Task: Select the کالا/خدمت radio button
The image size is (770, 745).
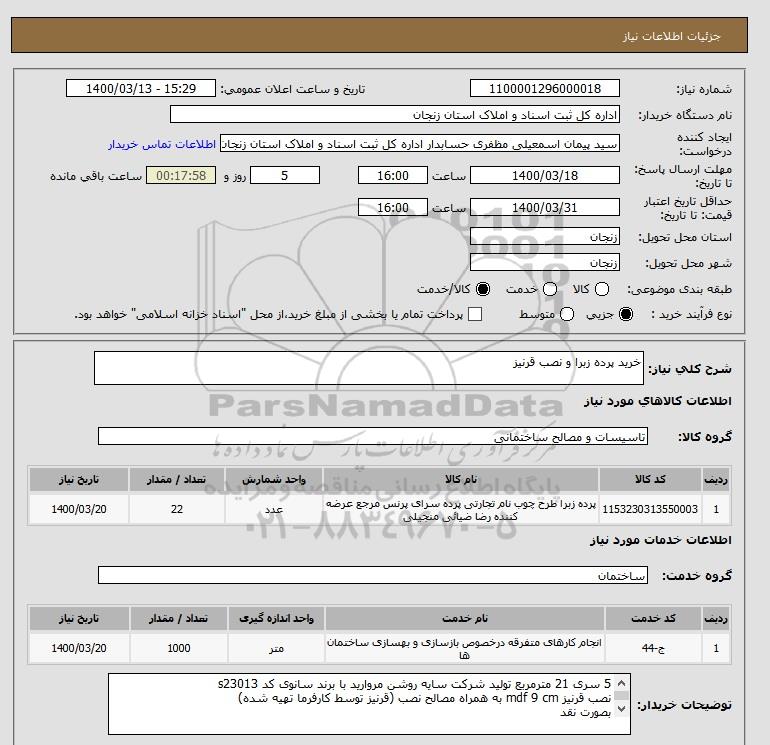Action: (483, 289)
